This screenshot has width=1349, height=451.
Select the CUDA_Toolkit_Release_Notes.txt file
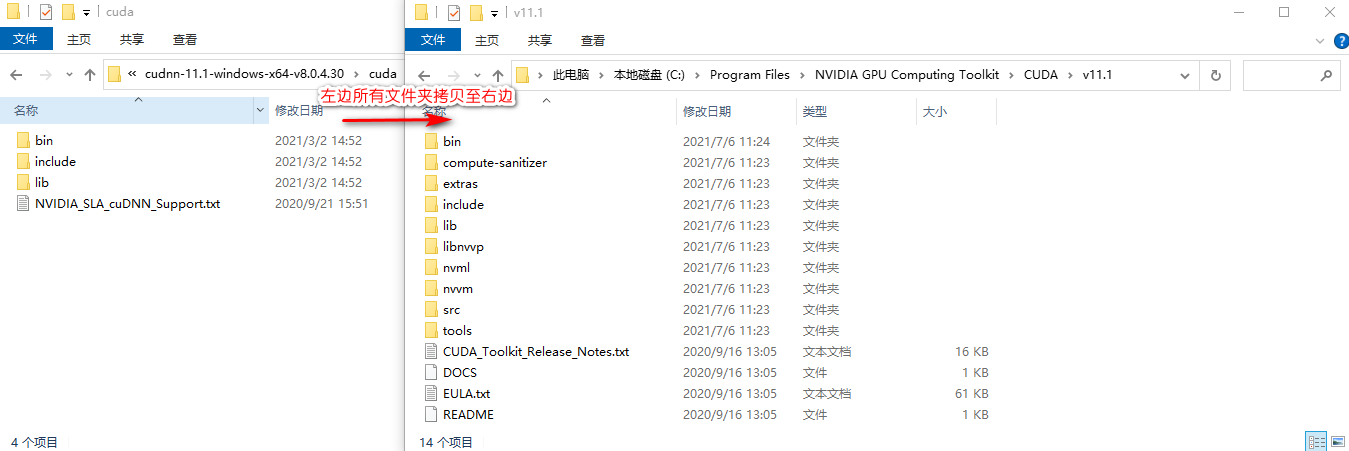coord(535,352)
